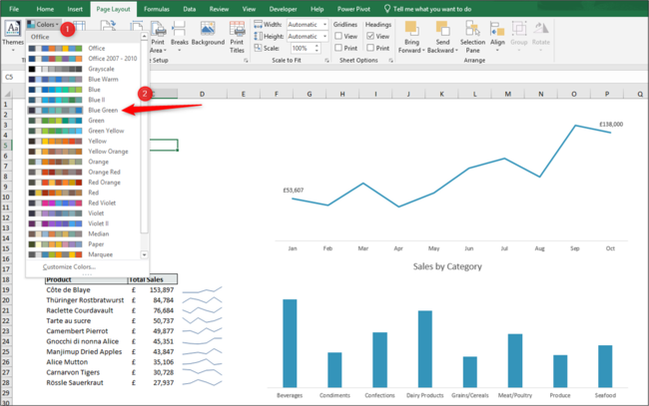Choose the Red Violet color scheme
The height and width of the screenshot is (406, 649).
click(x=104, y=203)
